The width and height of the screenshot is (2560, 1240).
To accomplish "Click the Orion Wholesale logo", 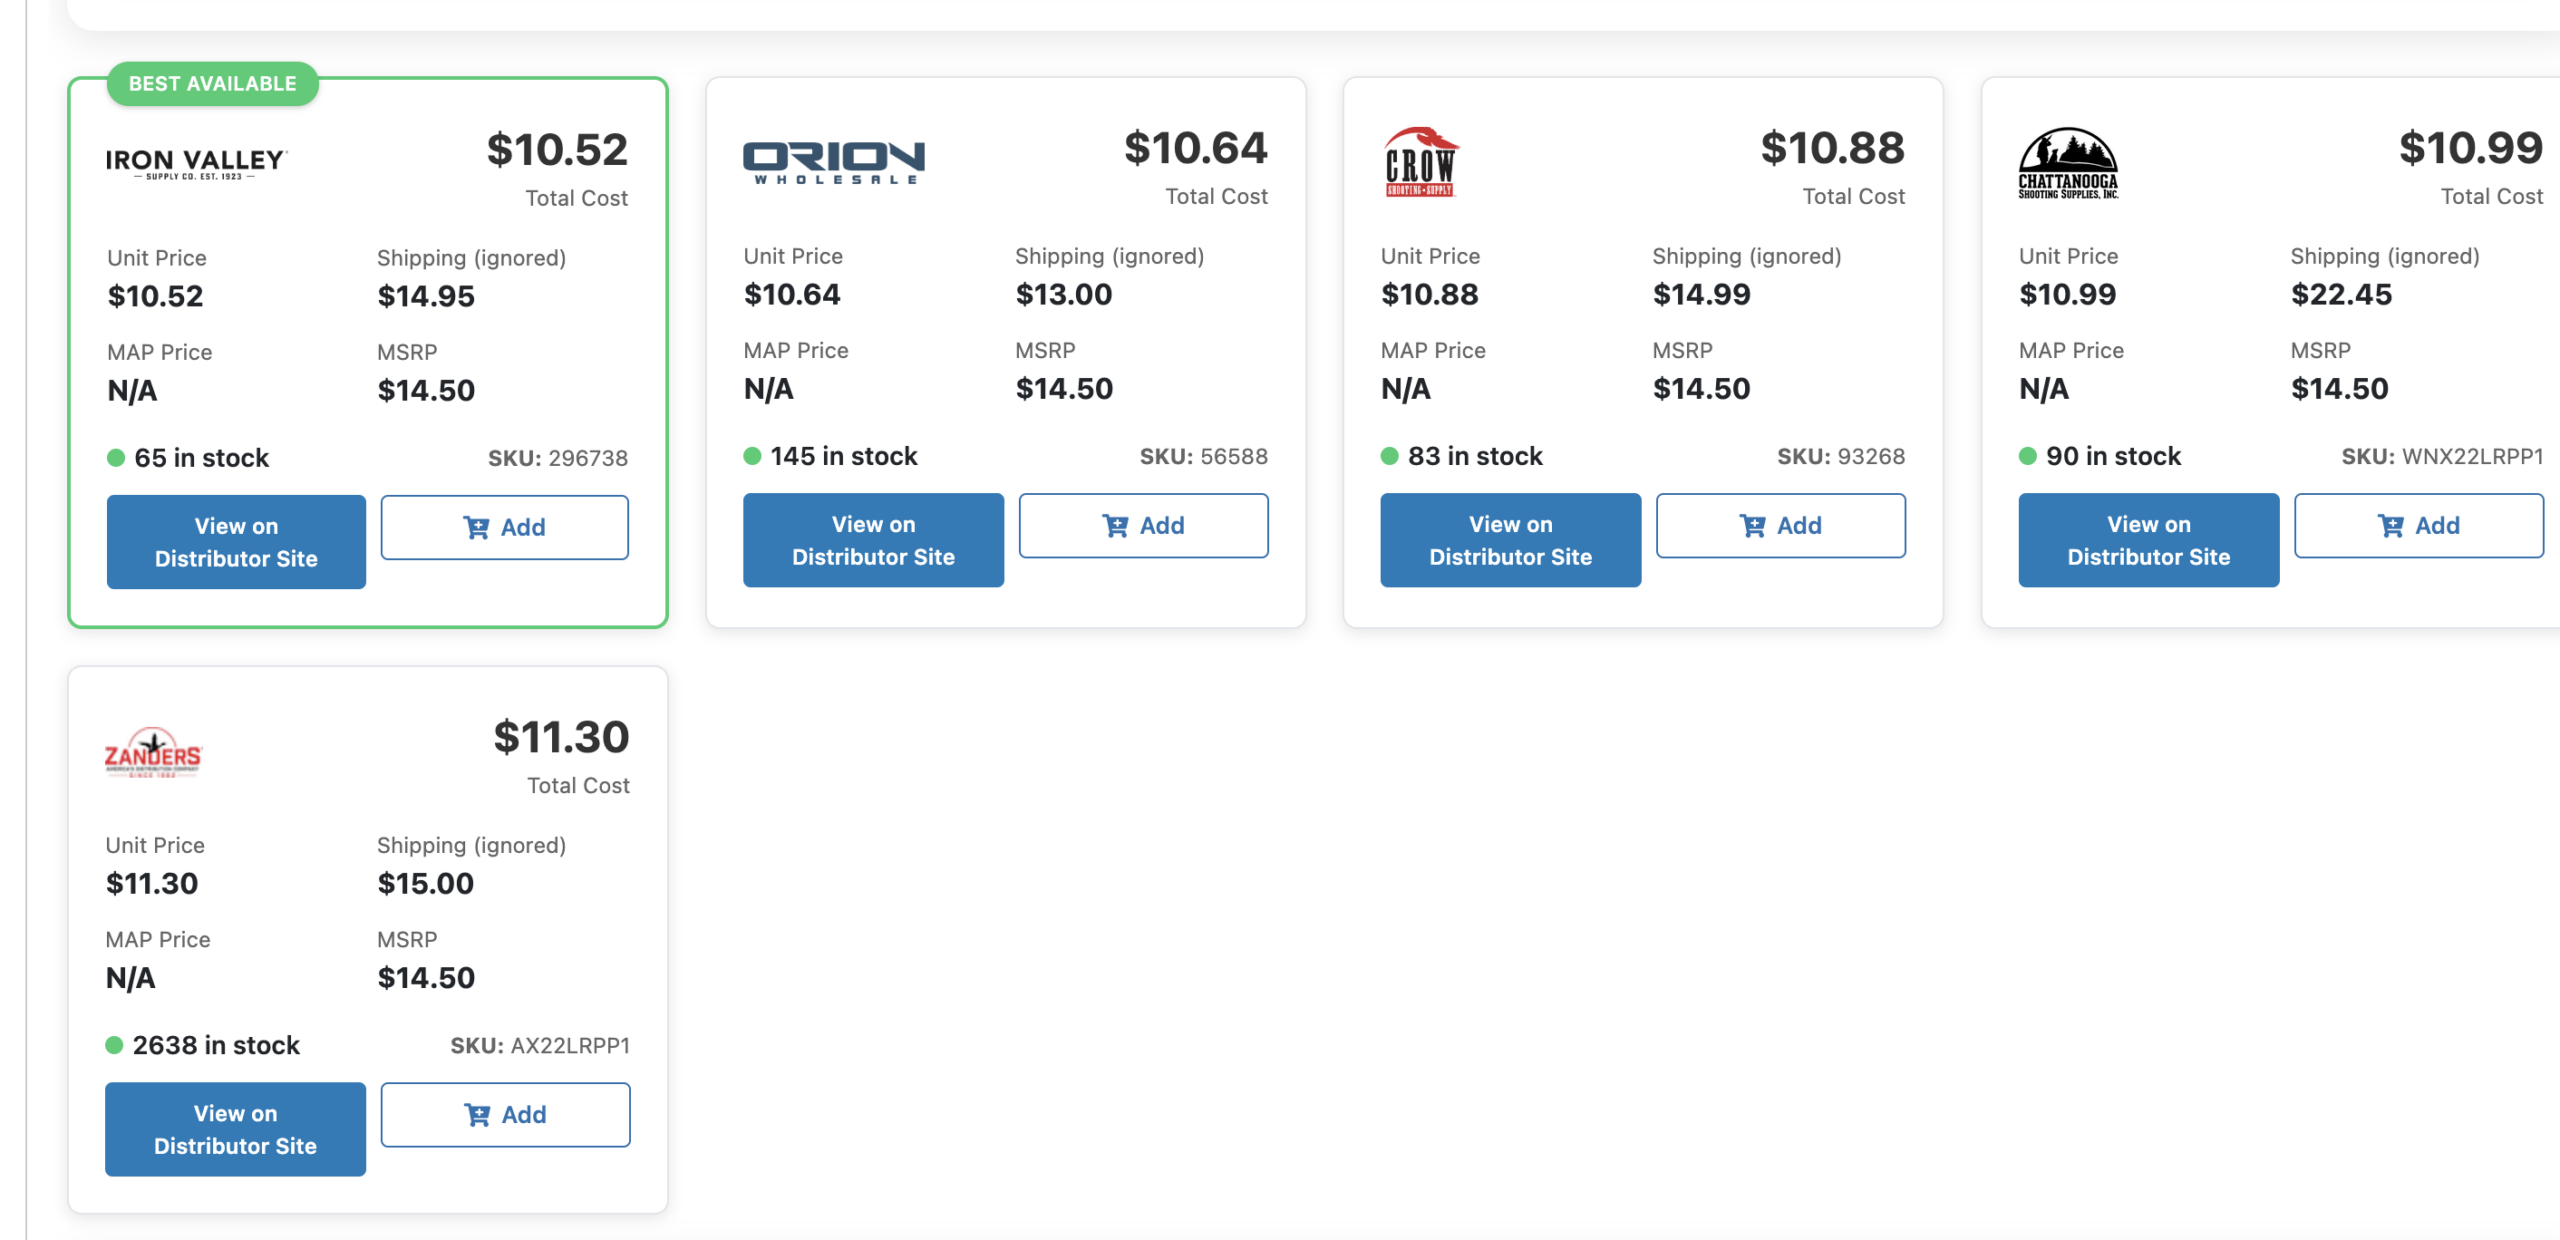I will (x=833, y=162).
